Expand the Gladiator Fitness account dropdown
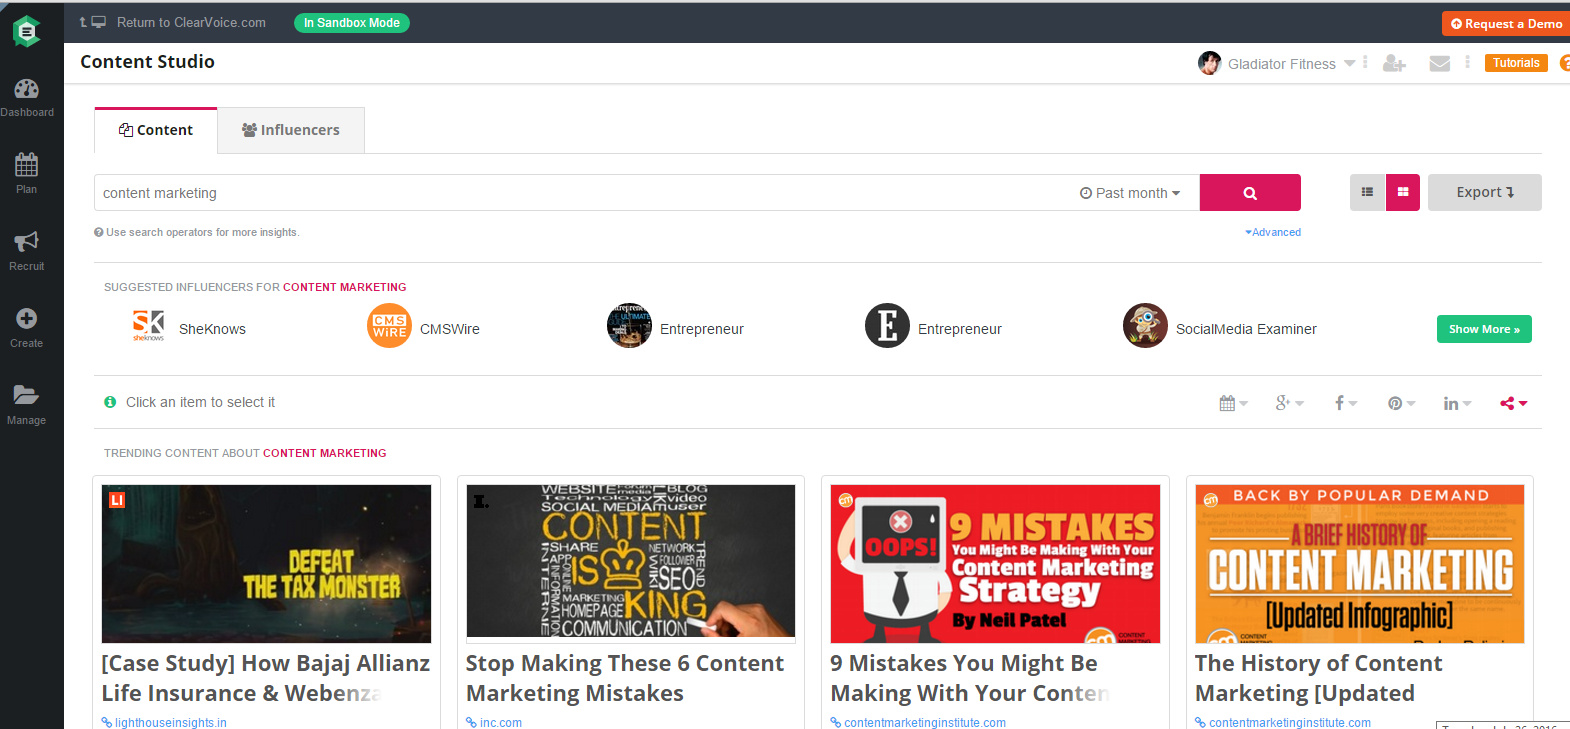Viewport: 1570px width, 729px height. pos(1350,63)
